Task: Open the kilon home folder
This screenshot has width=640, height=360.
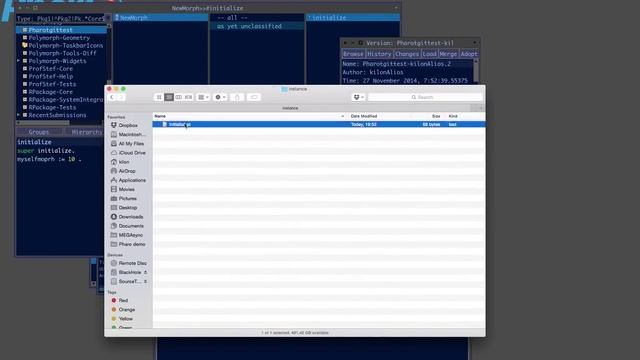Action: coord(124,162)
